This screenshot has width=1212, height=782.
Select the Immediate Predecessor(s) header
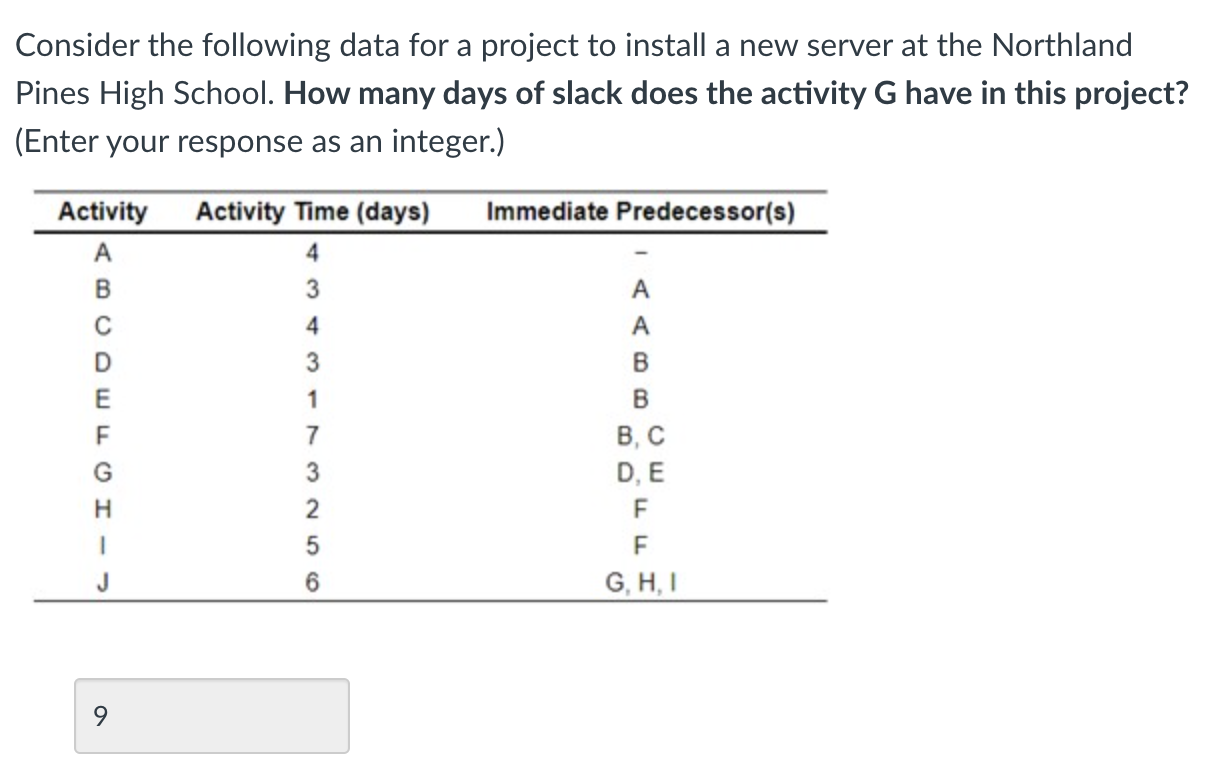point(640,211)
